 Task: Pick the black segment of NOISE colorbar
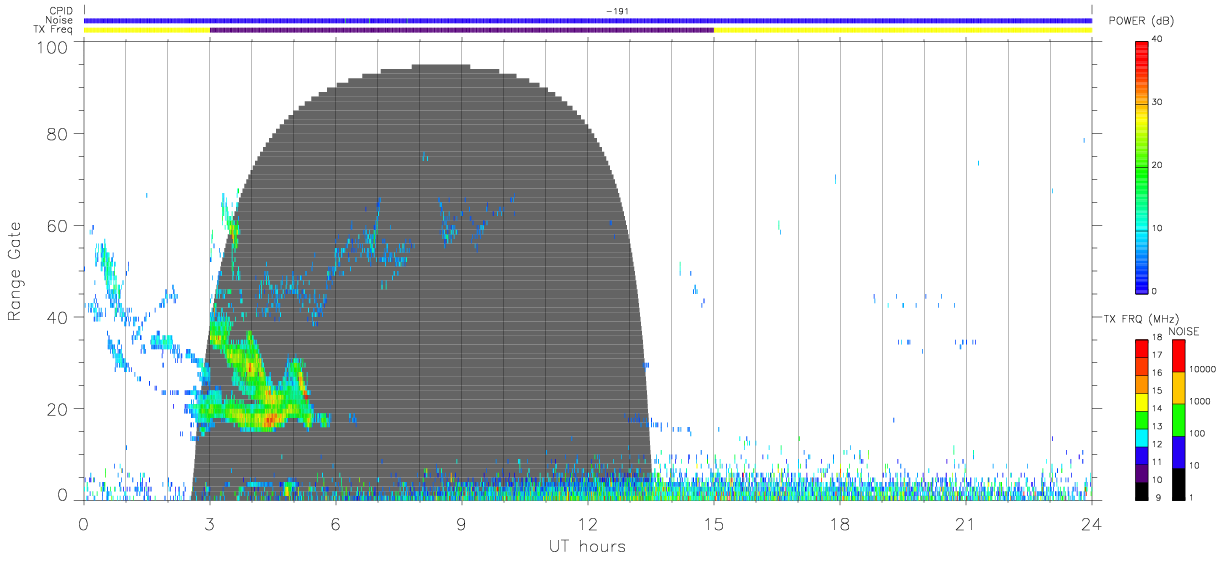[x=1178, y=484]
